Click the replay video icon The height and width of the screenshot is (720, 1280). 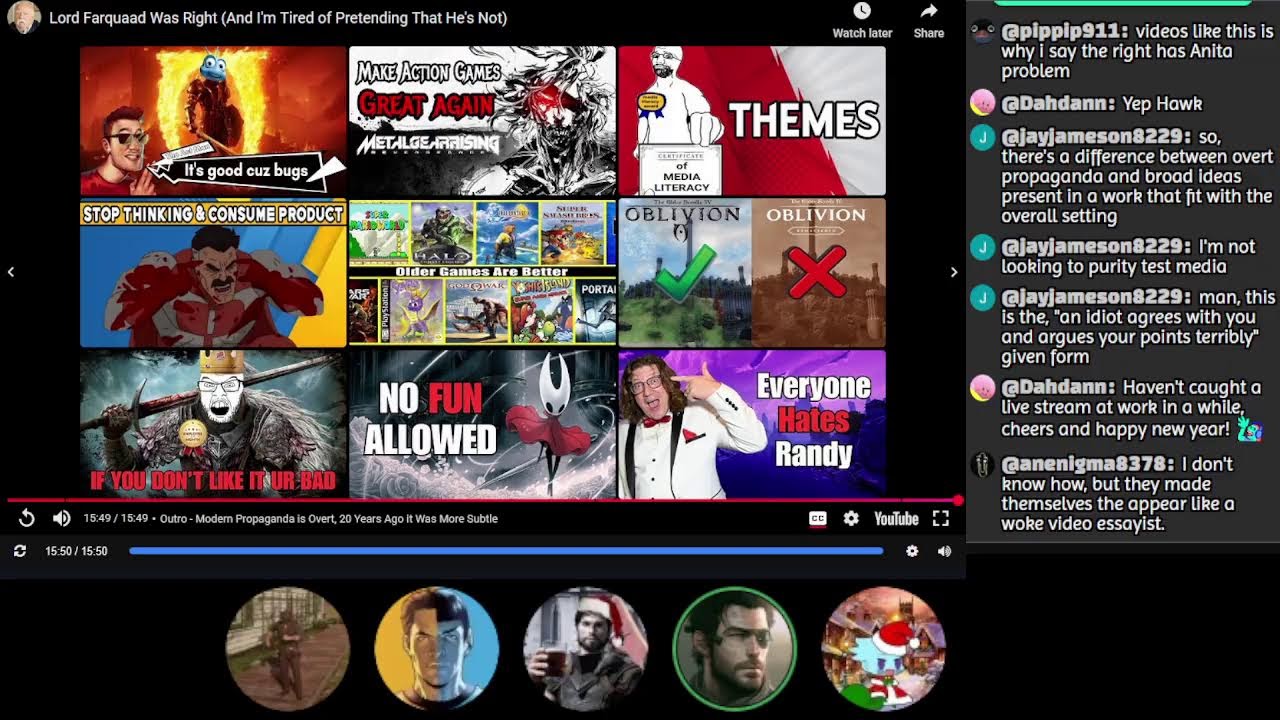click(x=27, y=518)
